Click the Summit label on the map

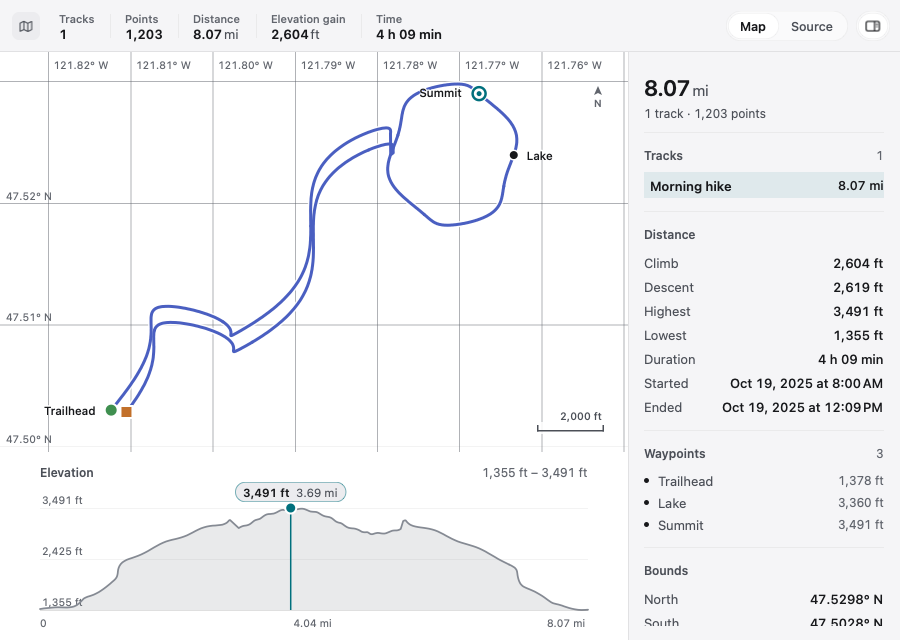click(x=440, y=93)
